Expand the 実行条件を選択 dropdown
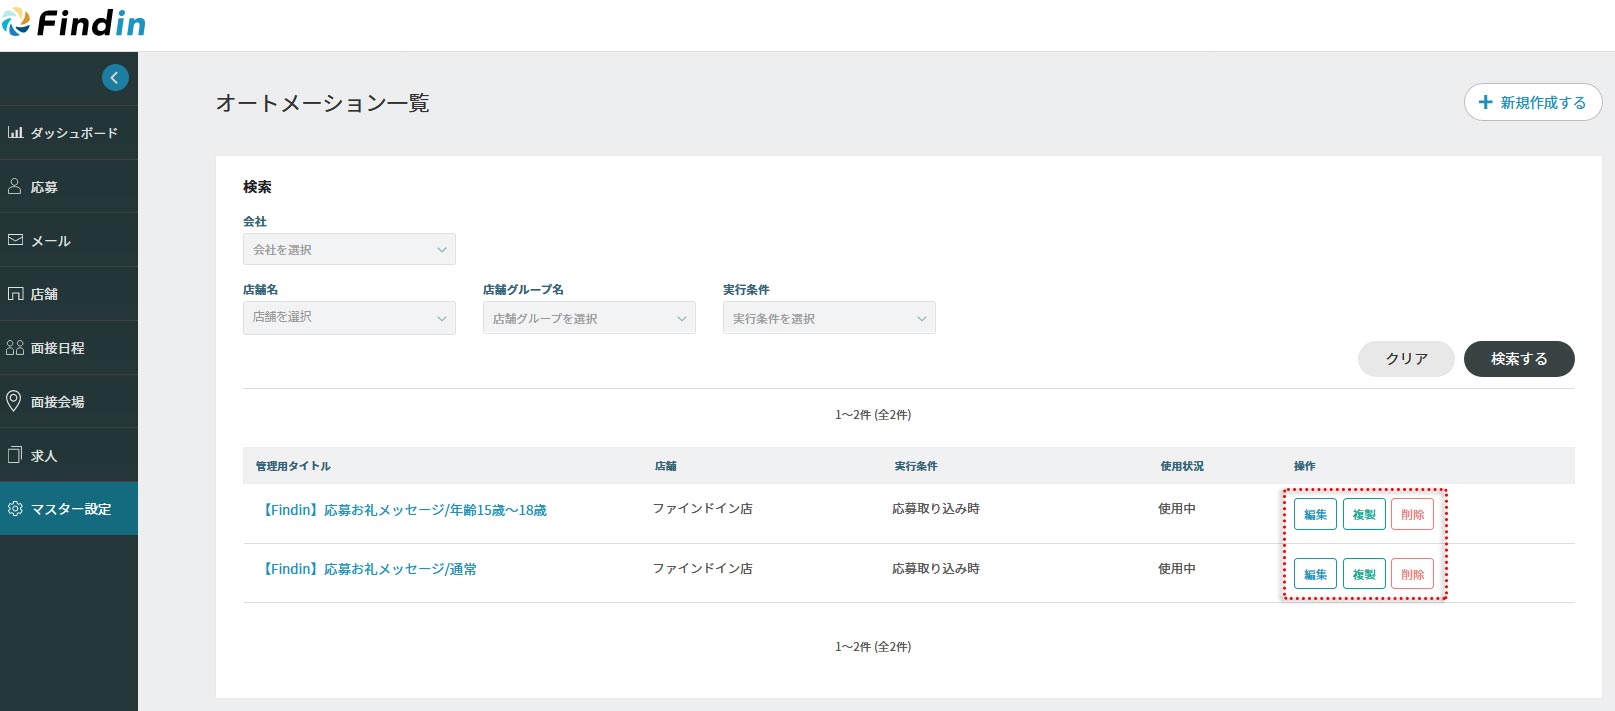Viewport: 1615px width, 711px height. click(829, 318)
